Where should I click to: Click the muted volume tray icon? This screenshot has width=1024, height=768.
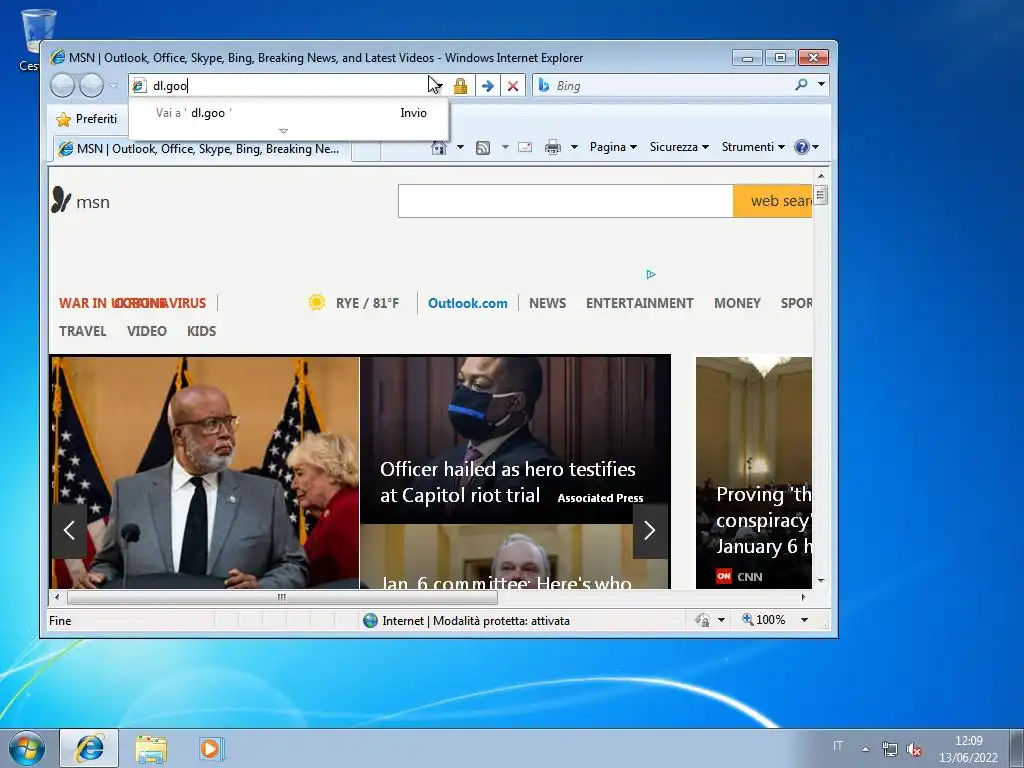(914, 750)
